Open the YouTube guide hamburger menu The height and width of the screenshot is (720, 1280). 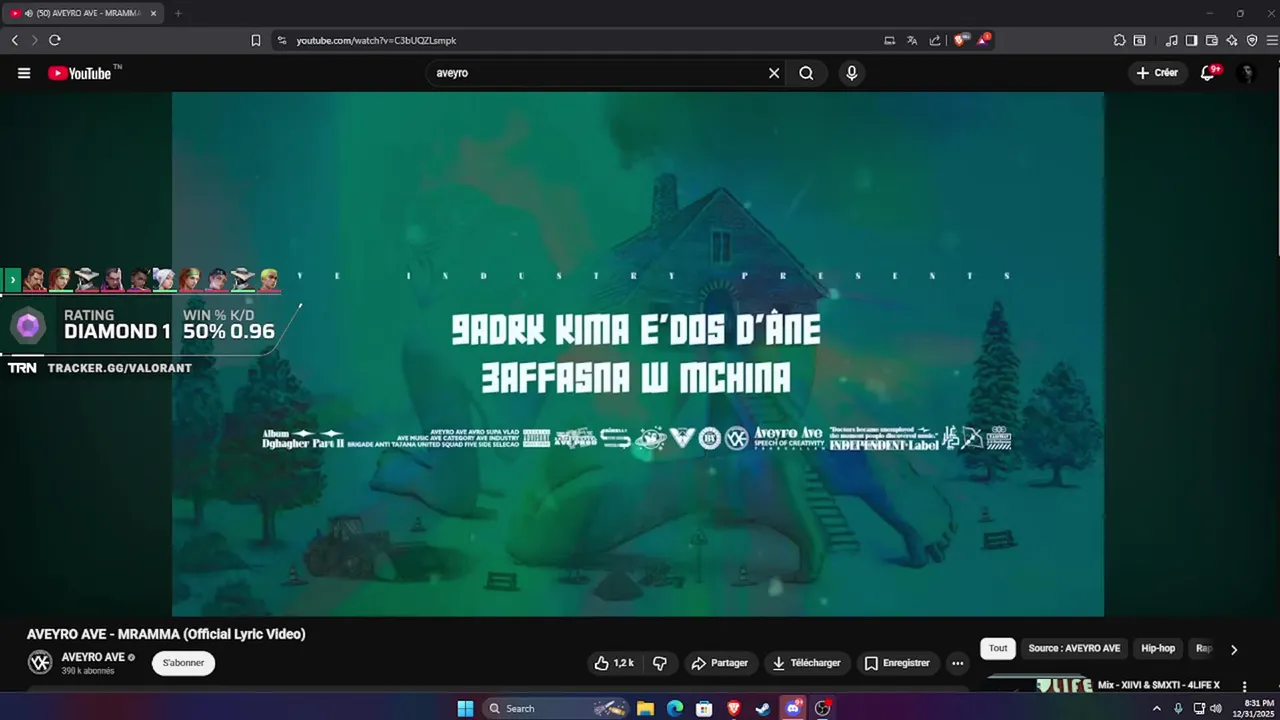point(24,73)
